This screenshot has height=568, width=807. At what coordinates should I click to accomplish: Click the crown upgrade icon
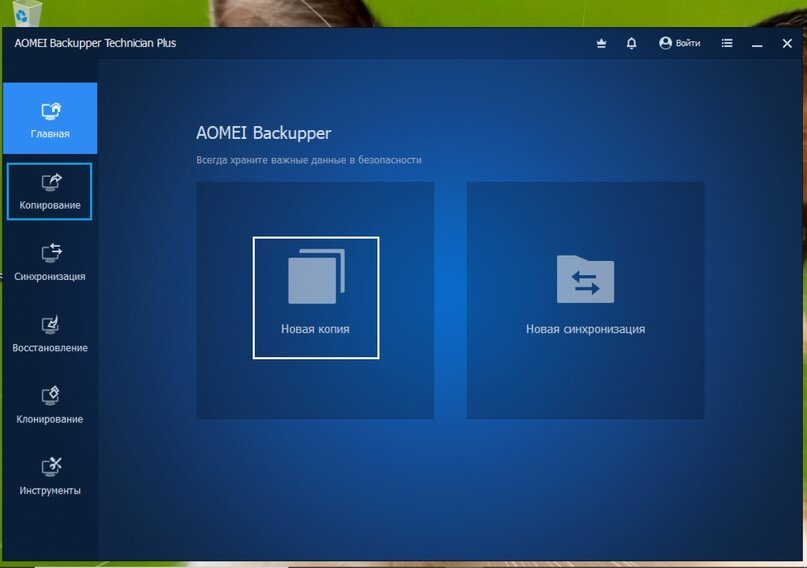[601, 43]
